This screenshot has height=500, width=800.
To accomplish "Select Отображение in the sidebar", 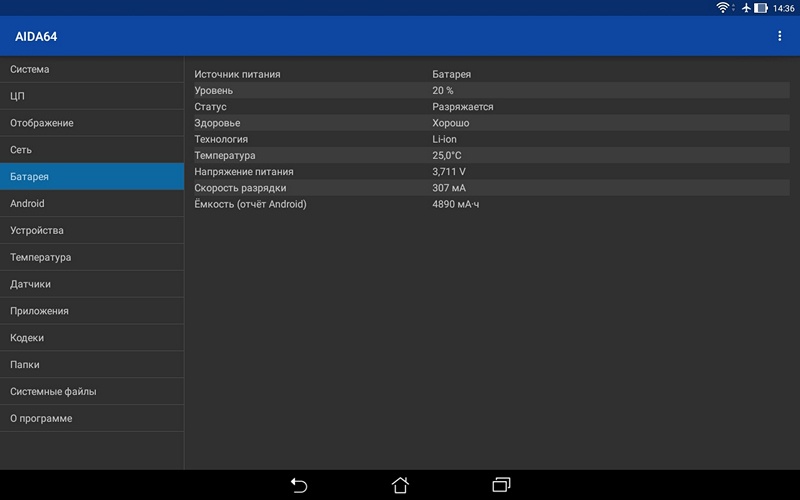I will tap(92, 123).
